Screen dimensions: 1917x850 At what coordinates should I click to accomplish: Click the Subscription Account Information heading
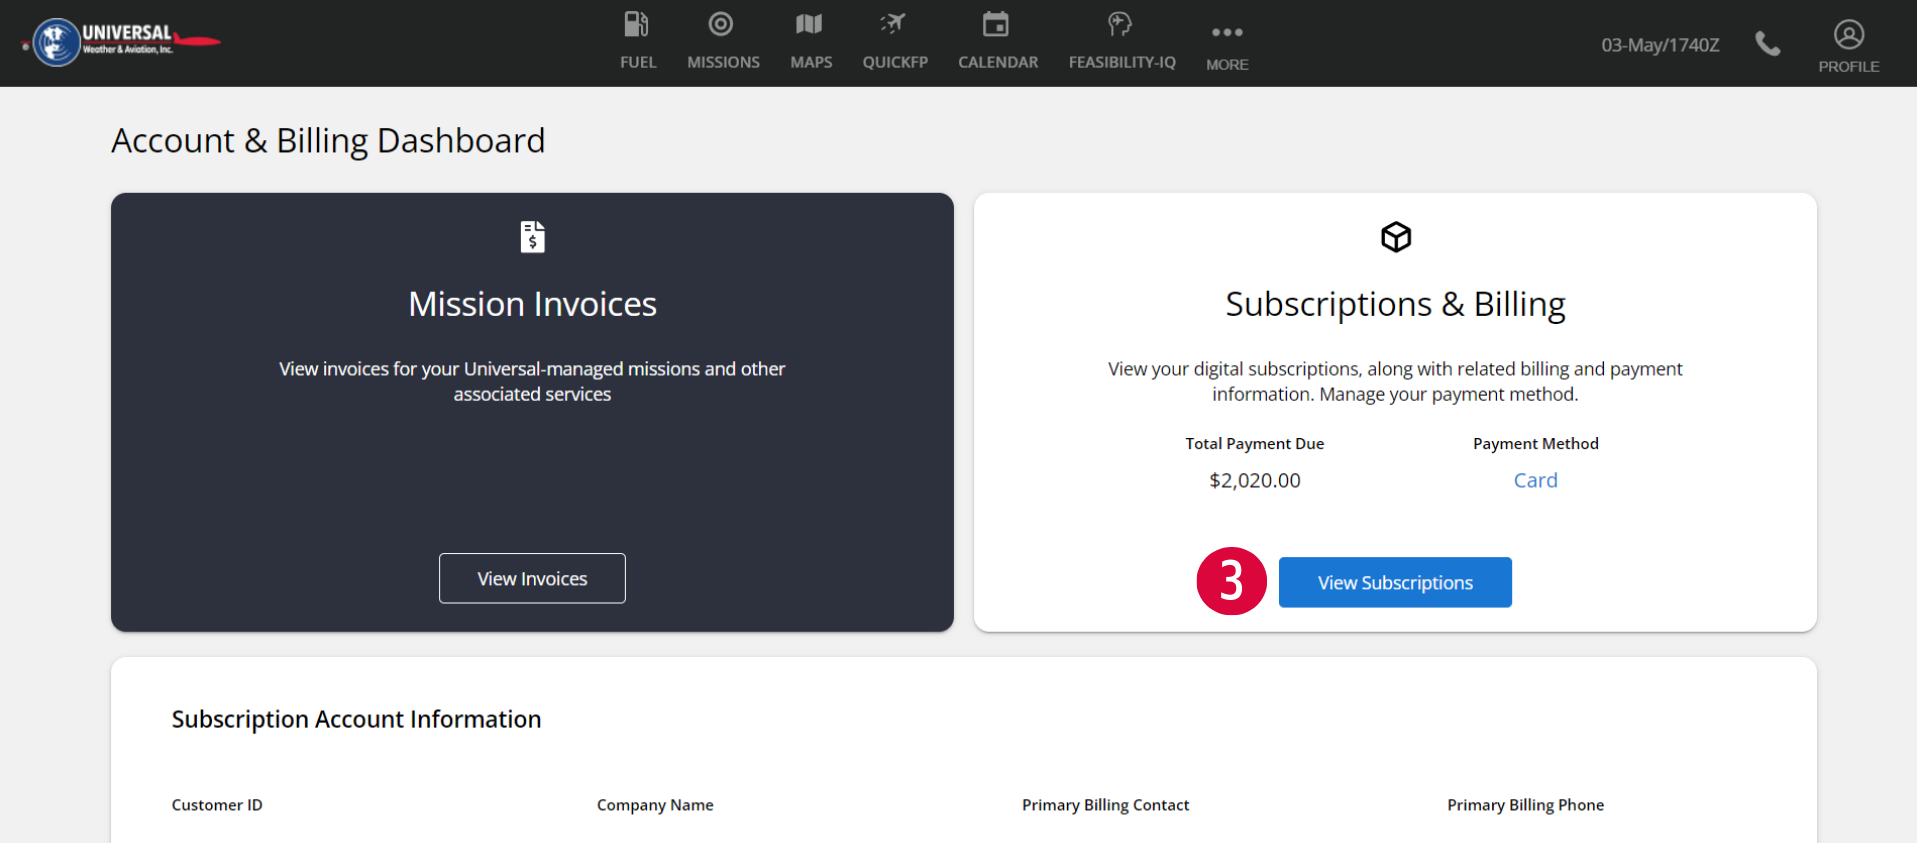tap(356, 719)
